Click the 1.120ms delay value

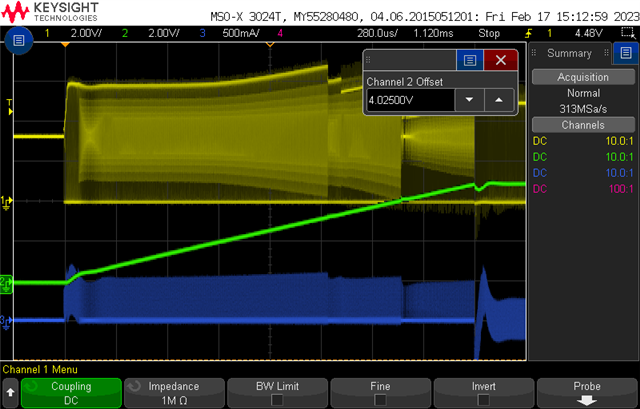pos(433,33)
